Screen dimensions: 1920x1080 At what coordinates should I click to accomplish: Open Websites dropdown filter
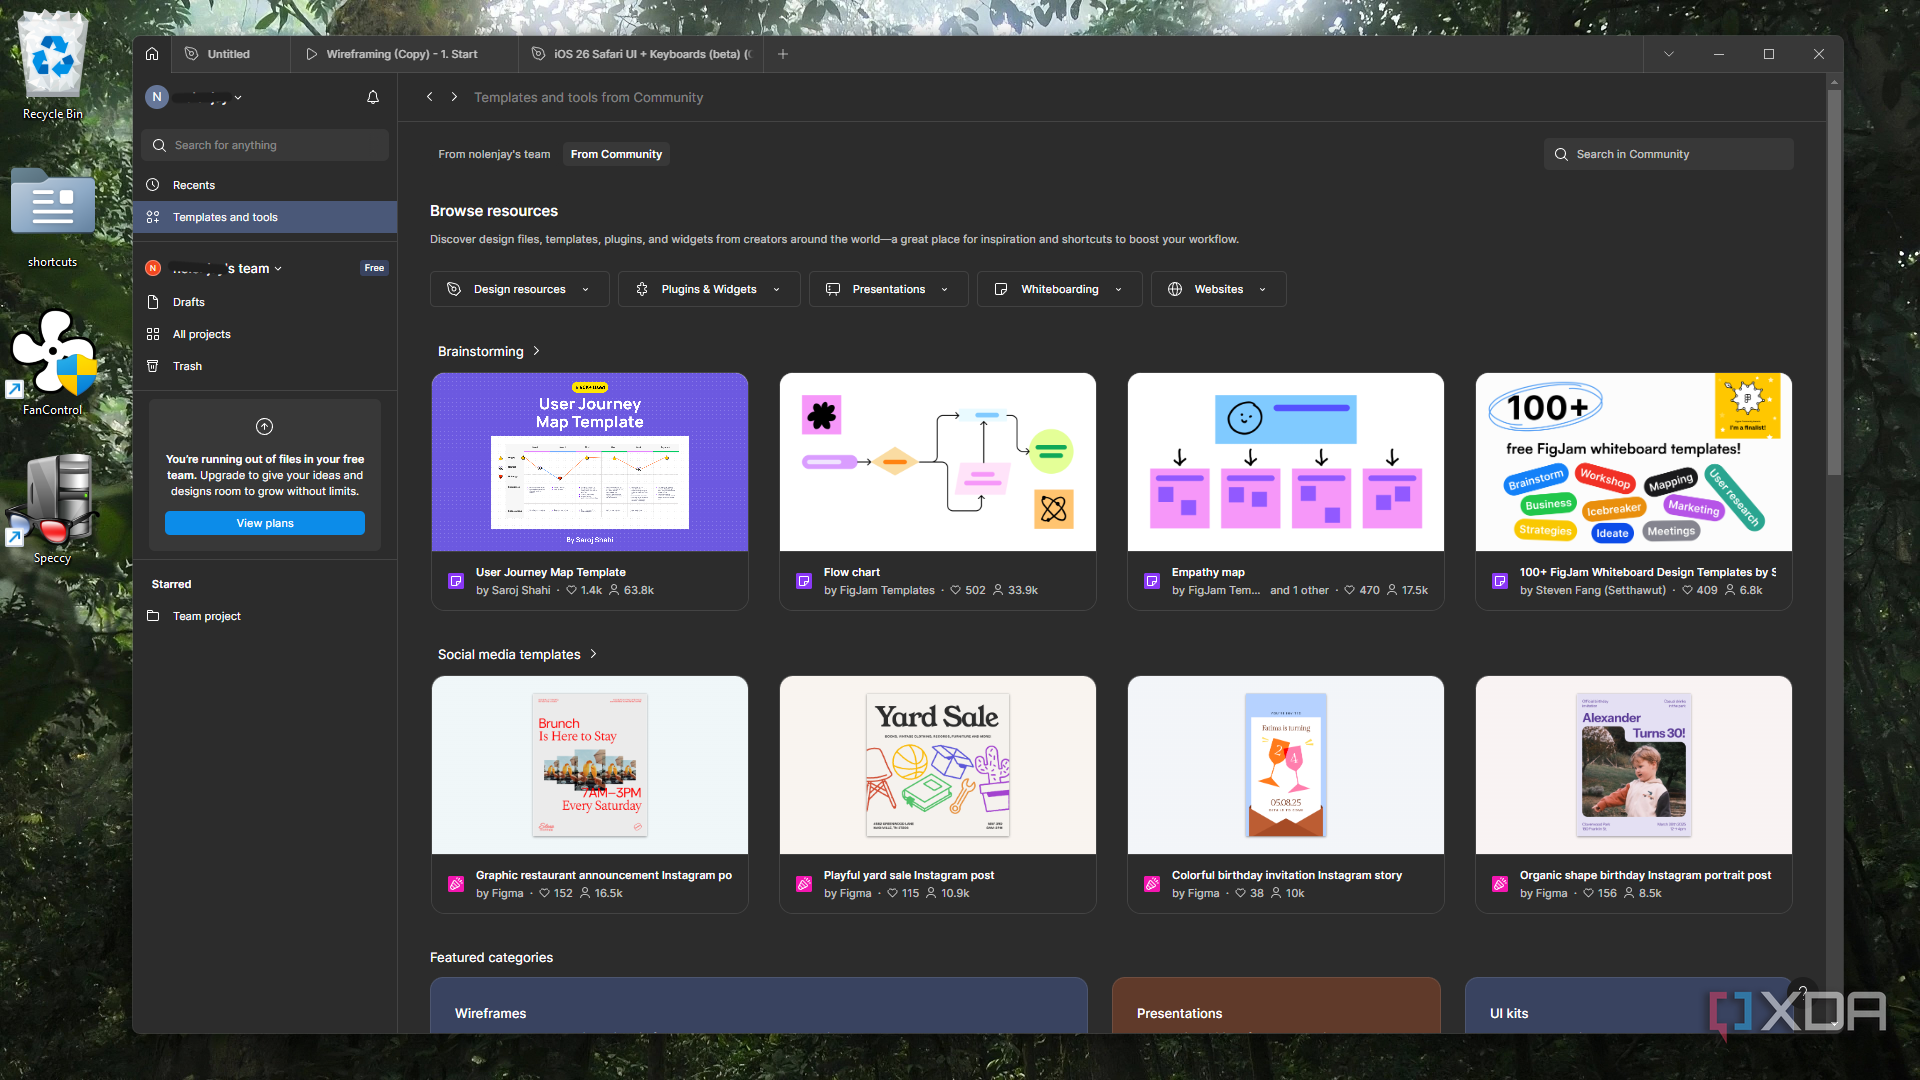(1218, 289)
